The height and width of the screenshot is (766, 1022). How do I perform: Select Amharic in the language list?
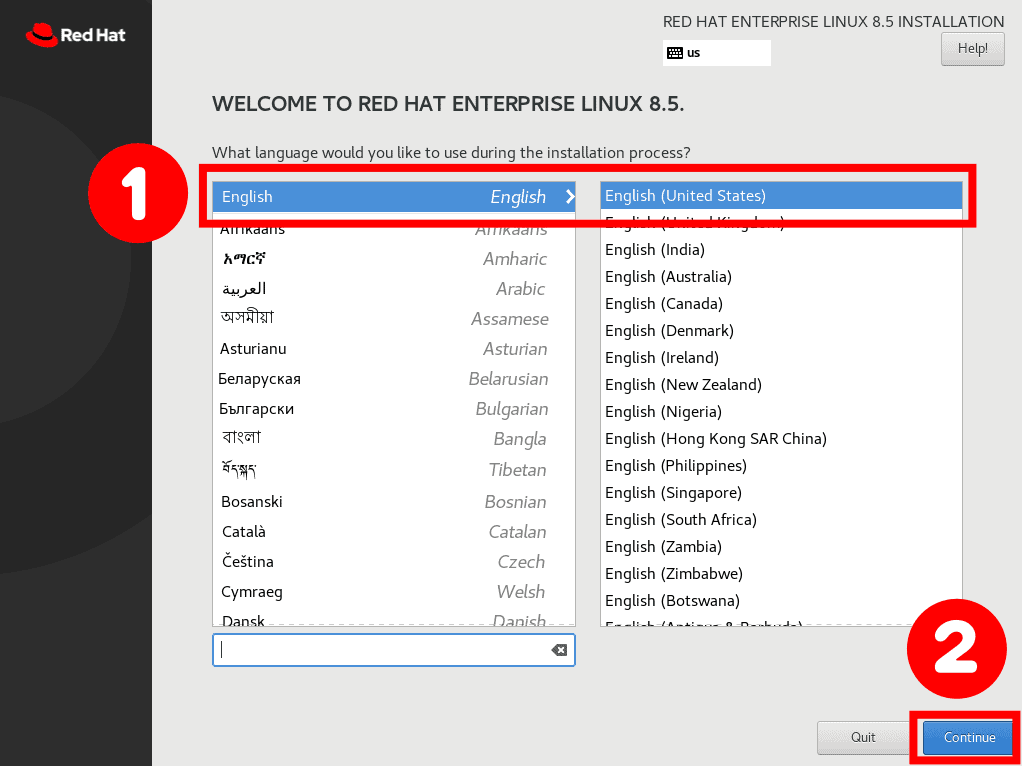pyautogui.click(x=394, y=259)
